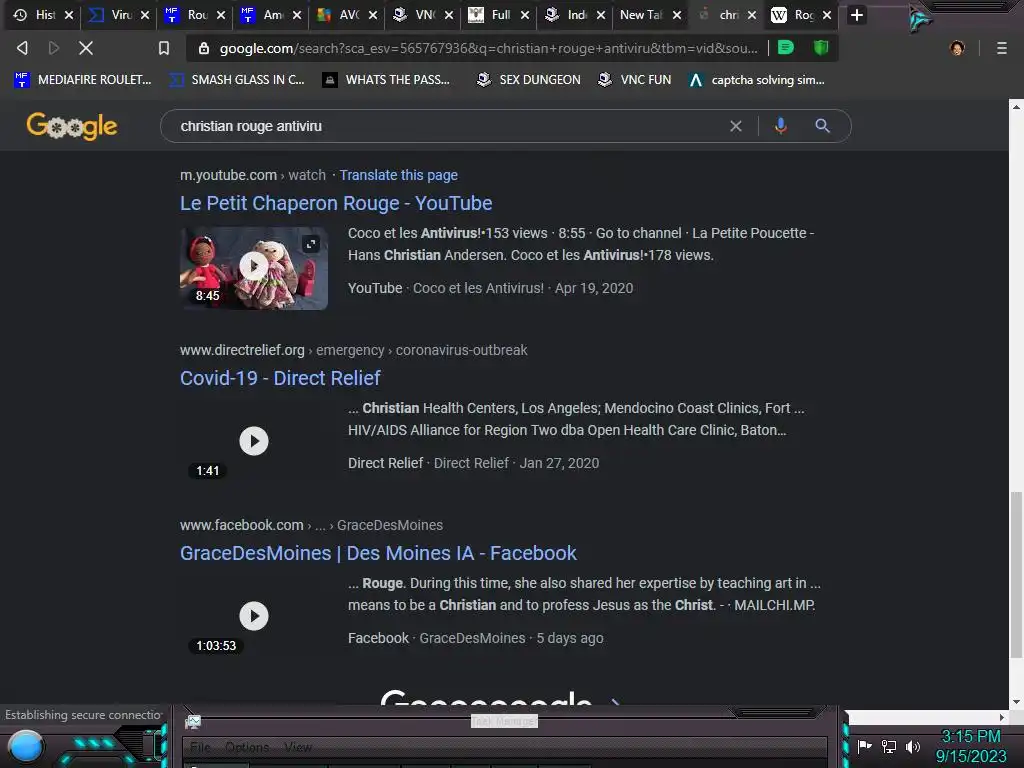Click the forward navigation arrow

pos(54,48)
